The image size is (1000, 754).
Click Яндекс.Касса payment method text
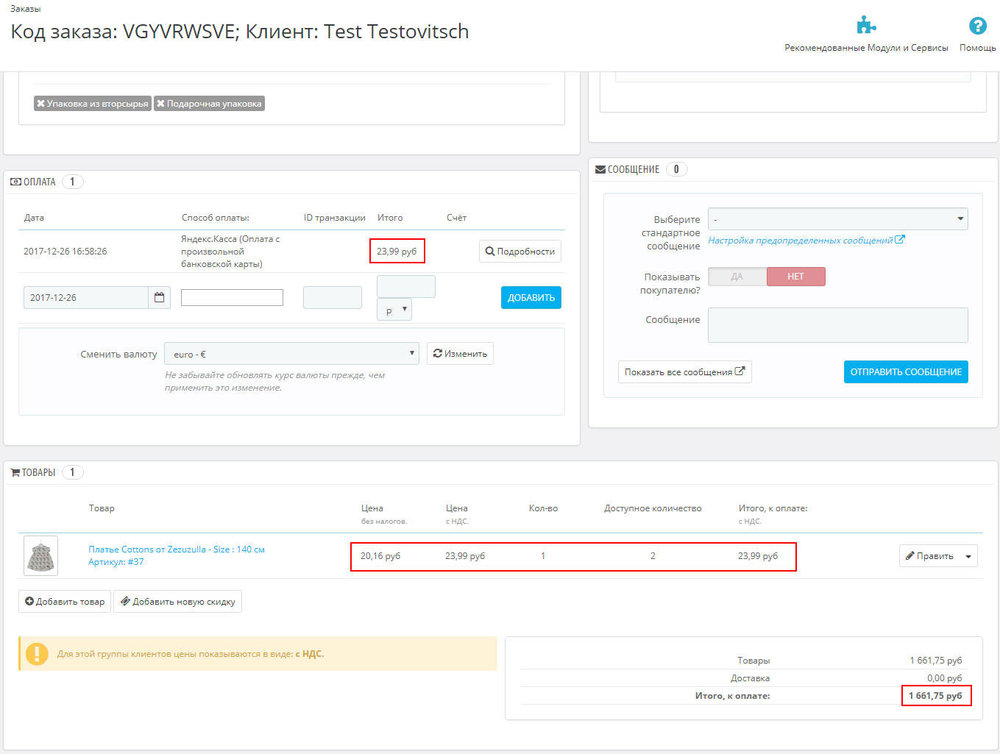coord(230,251)
